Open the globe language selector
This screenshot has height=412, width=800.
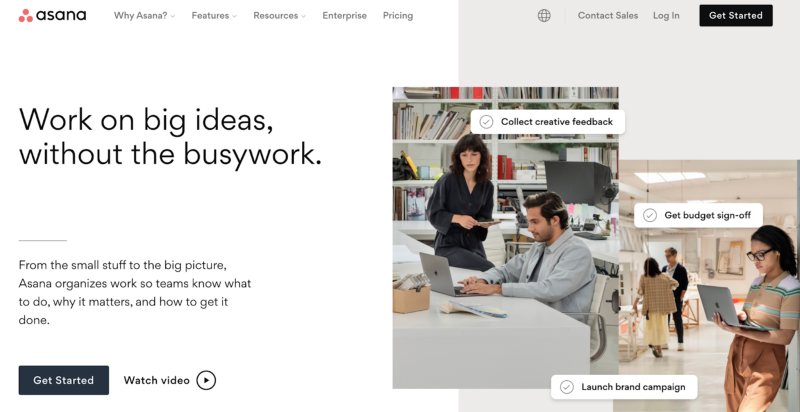[544, 15]
